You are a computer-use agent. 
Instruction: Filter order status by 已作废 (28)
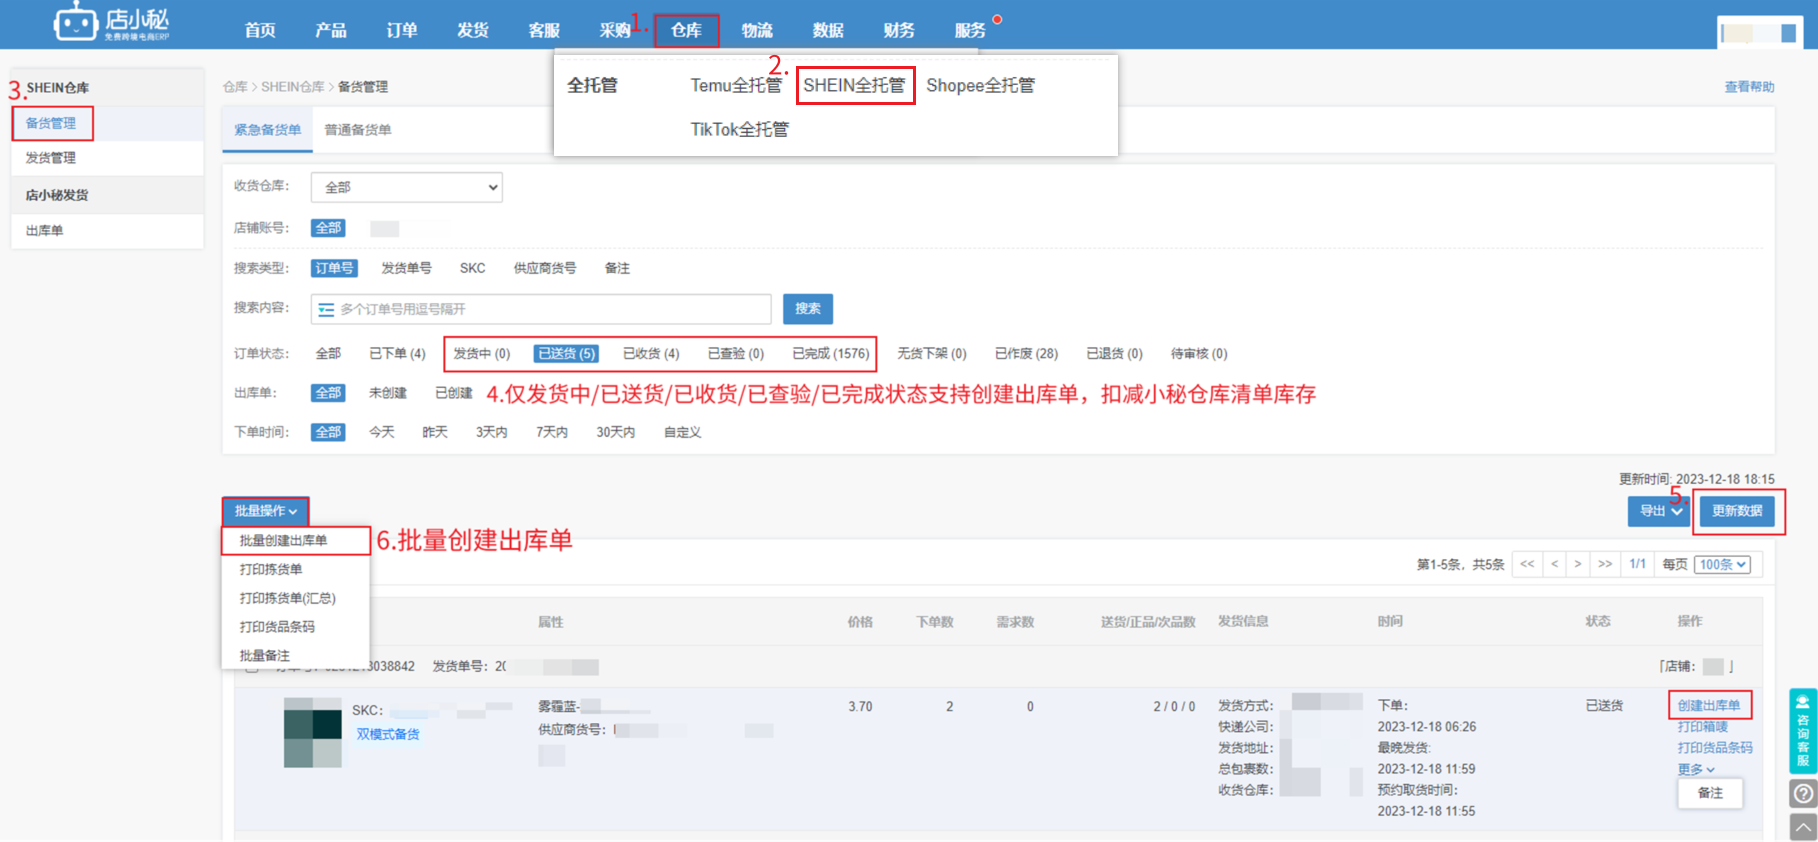point(1026,354)
